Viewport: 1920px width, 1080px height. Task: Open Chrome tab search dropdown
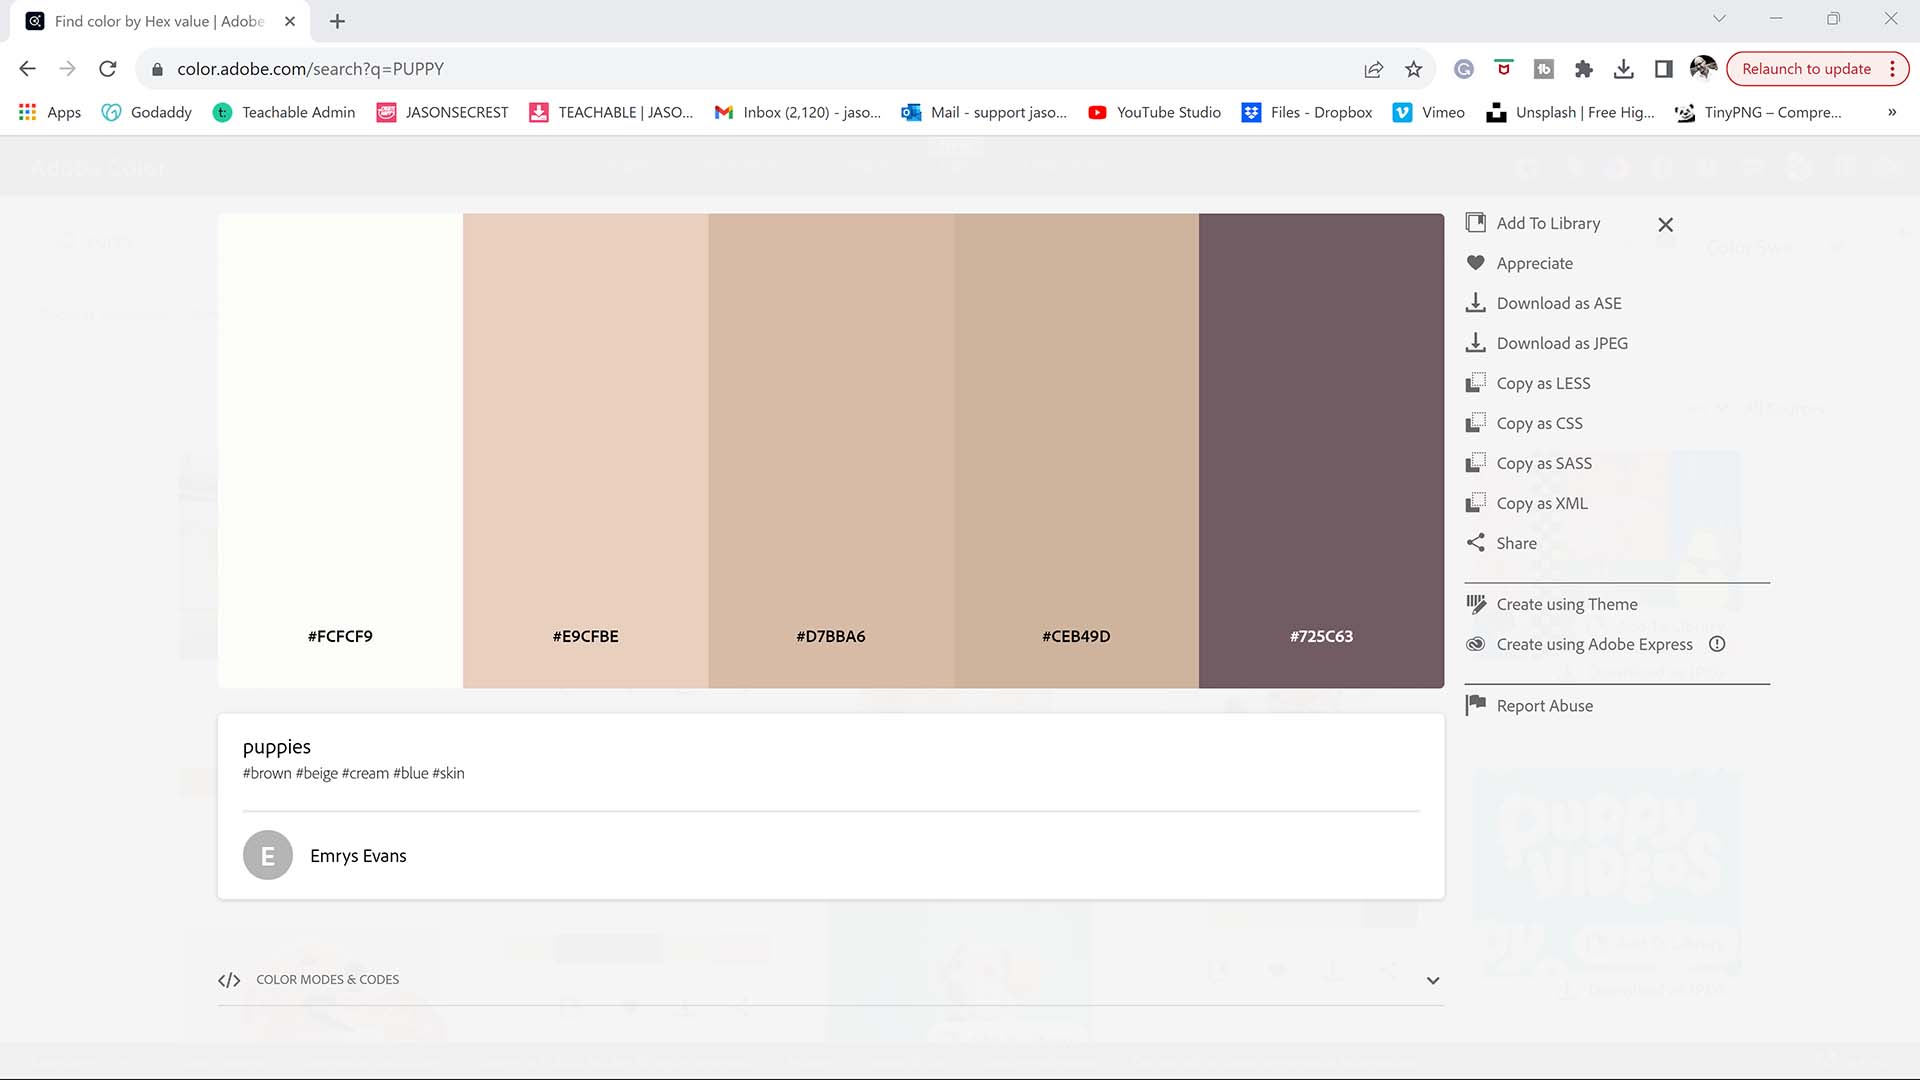point(1719,19)
